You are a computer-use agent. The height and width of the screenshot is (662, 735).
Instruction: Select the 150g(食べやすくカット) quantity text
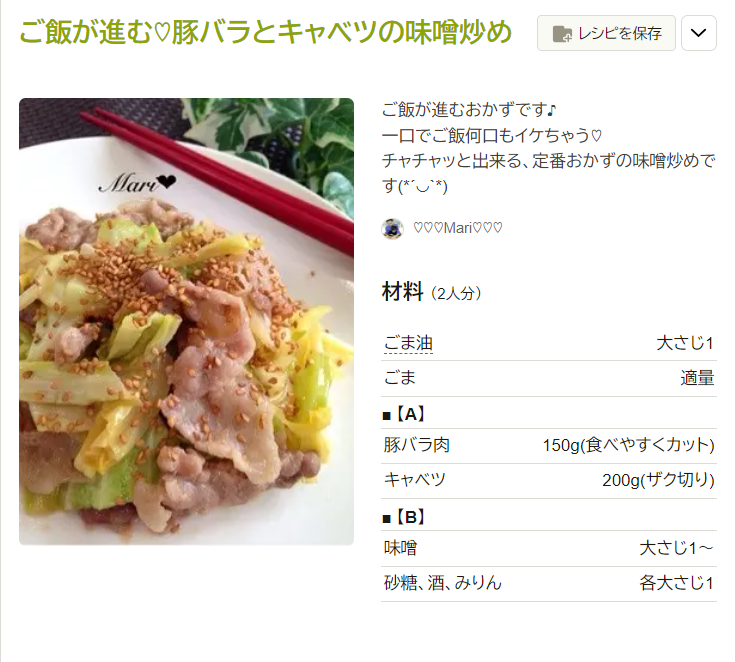628,445
